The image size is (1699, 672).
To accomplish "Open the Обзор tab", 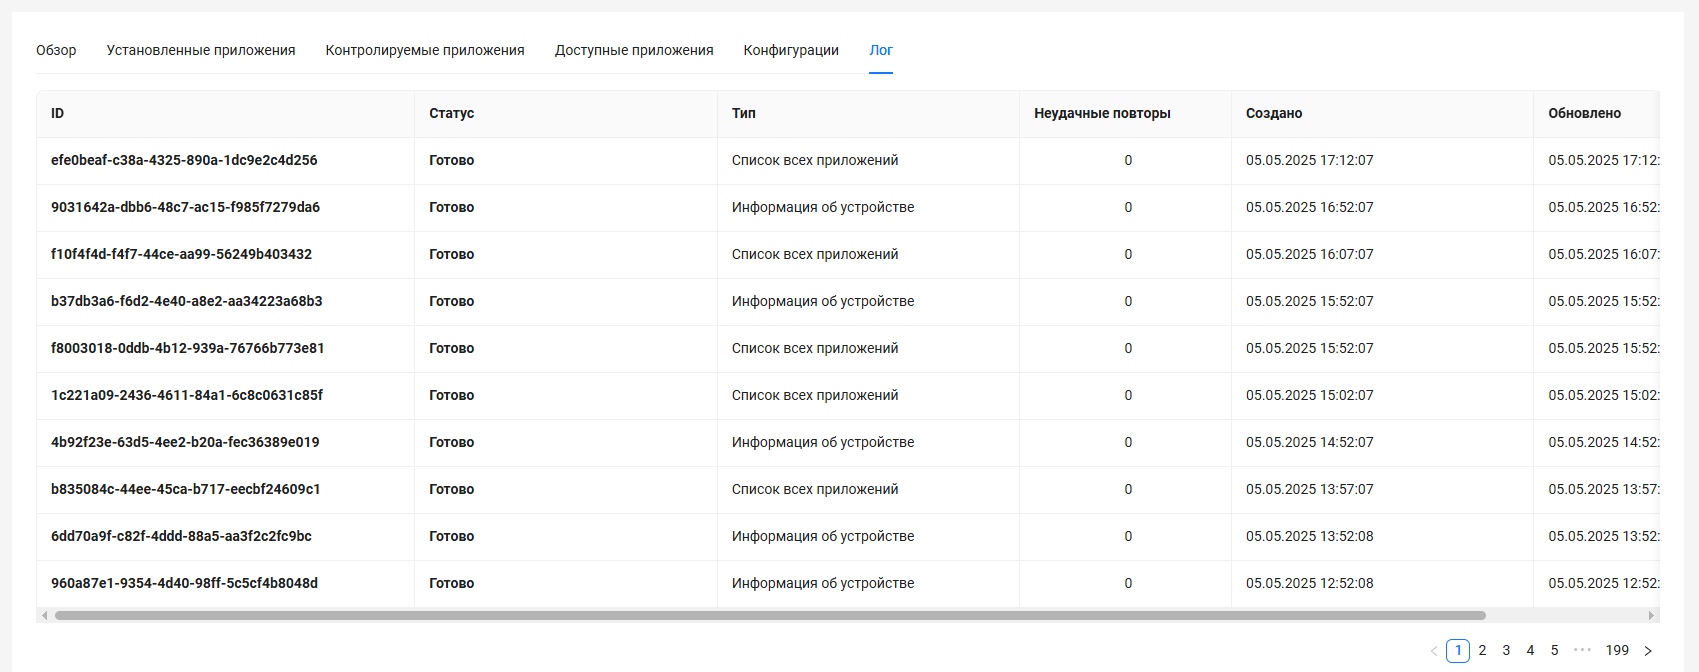I will [56, 51].
